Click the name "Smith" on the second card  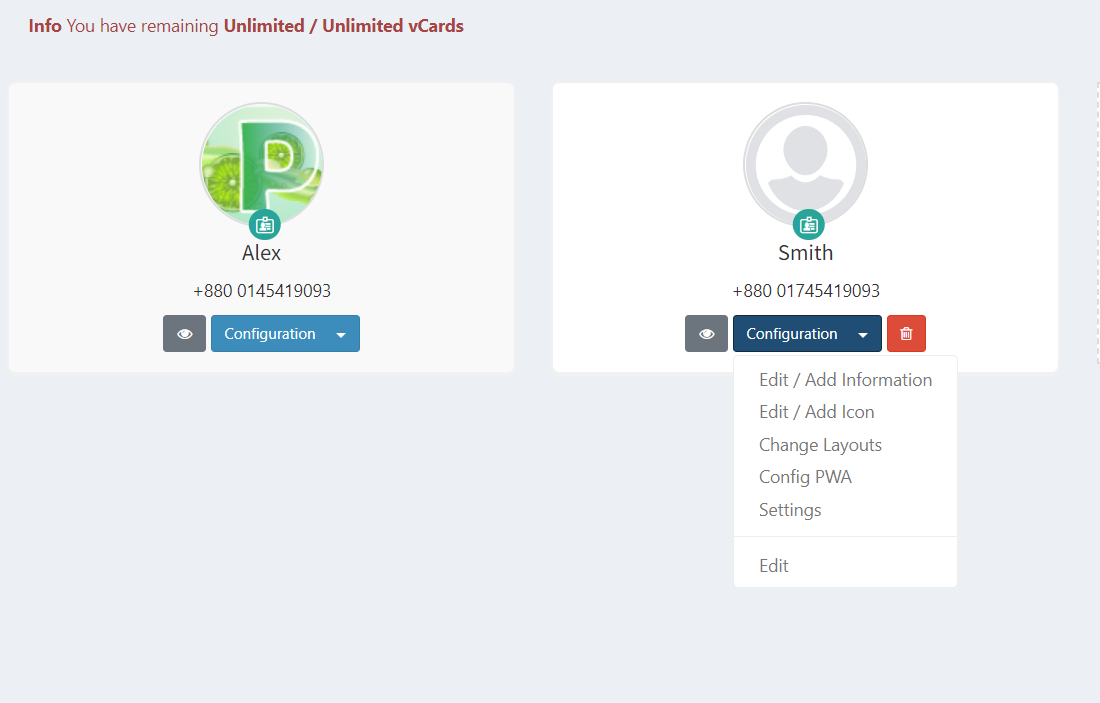click(x=805, y=253)
